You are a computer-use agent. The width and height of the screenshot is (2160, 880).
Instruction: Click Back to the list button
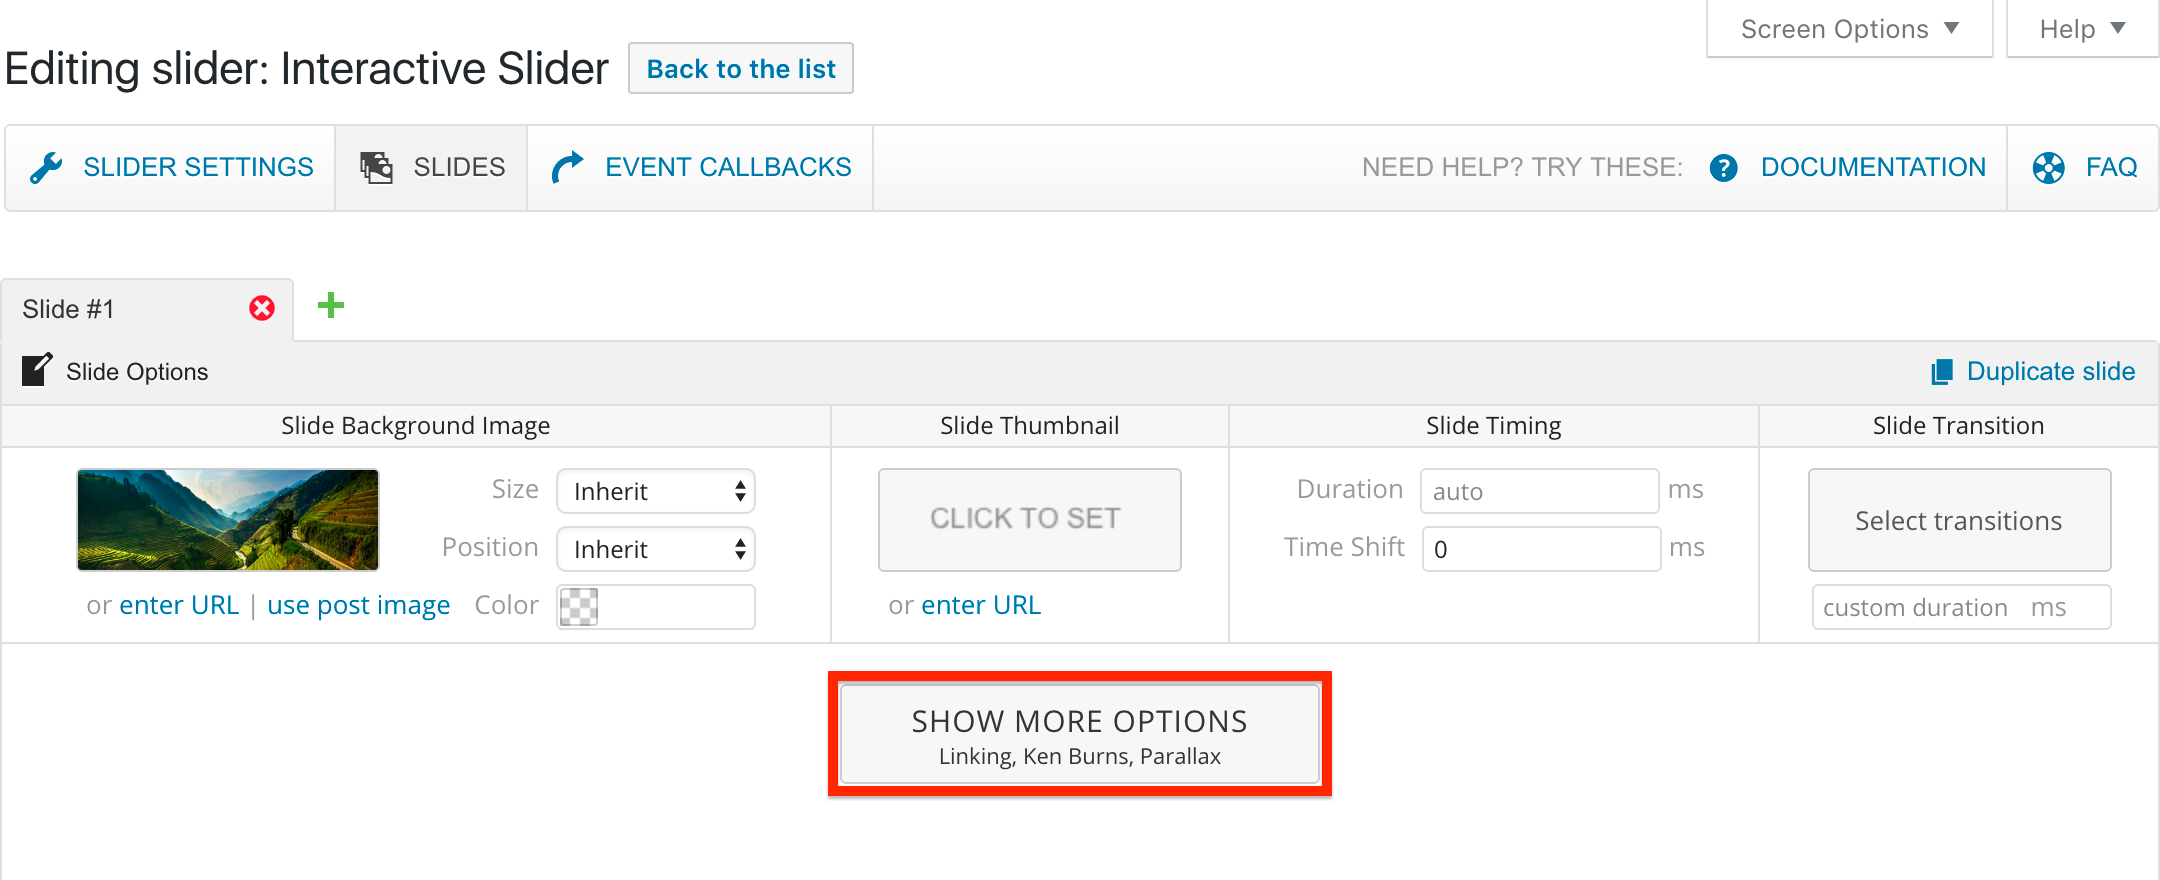[x=741, y=68]
